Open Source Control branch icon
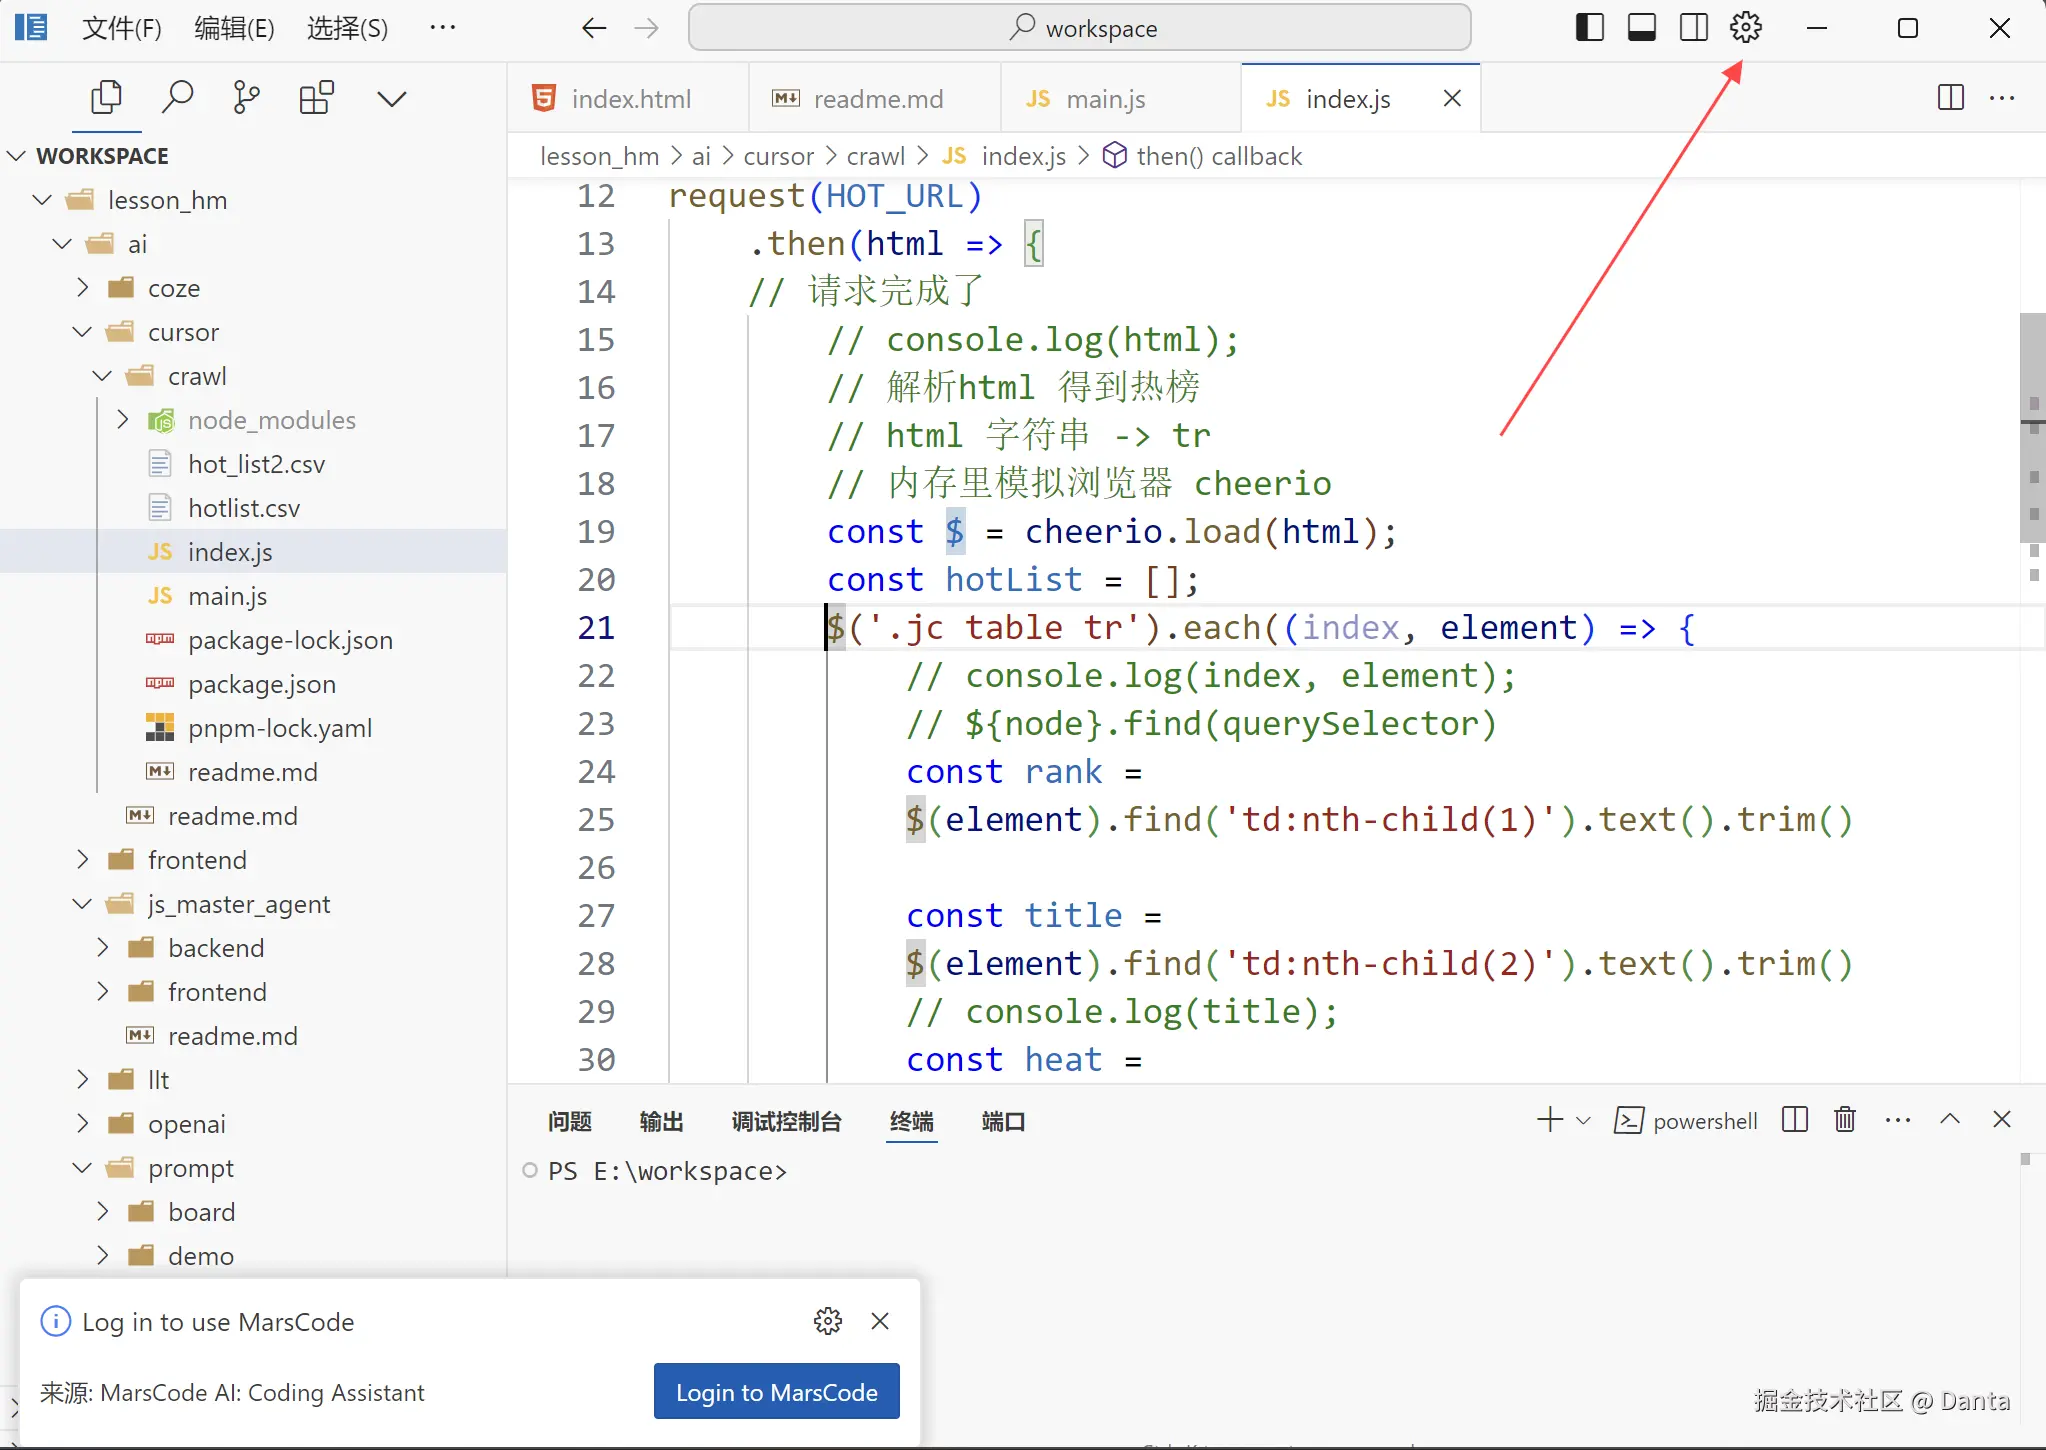The height and width of the screenshot is (1450, 2046). point(246,98)
